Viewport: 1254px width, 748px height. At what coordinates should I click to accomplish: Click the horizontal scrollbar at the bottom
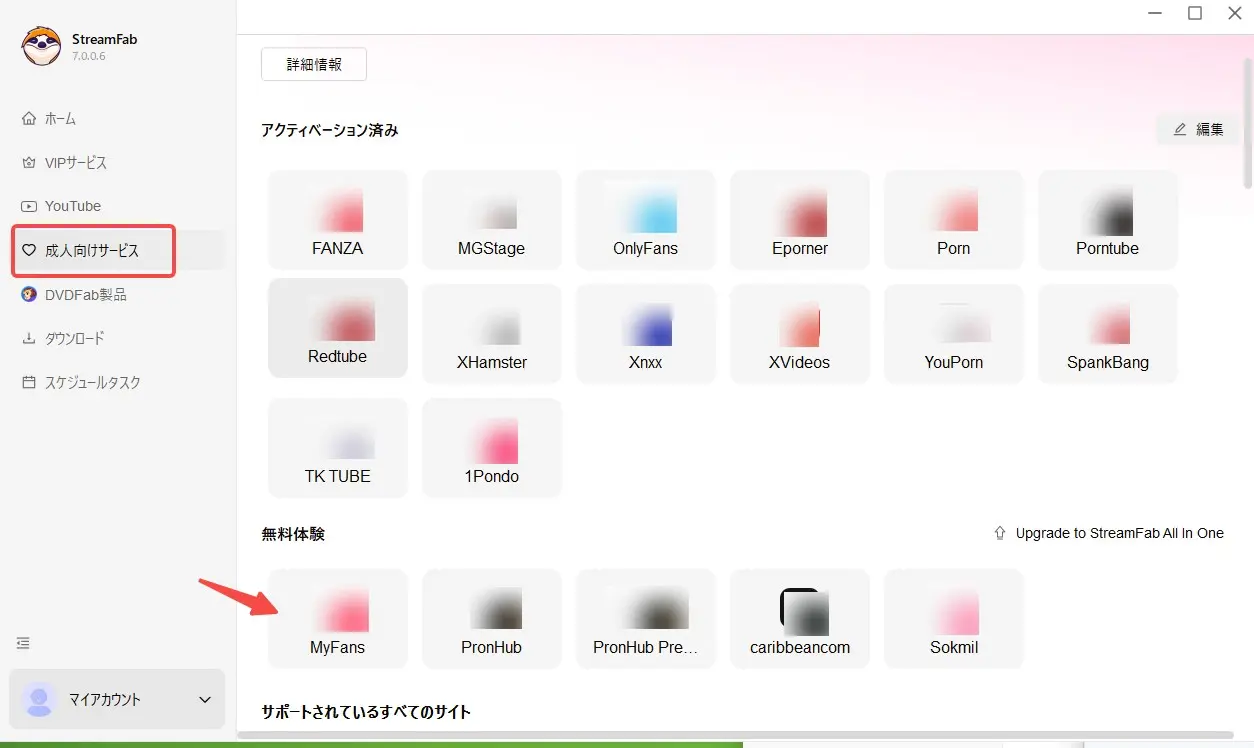point(735,736)
